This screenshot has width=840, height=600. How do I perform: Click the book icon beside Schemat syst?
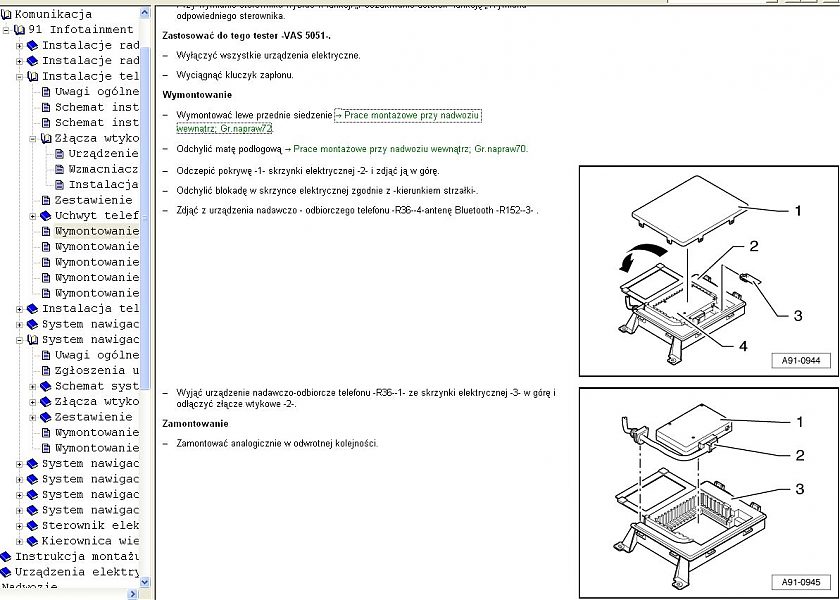46,386
